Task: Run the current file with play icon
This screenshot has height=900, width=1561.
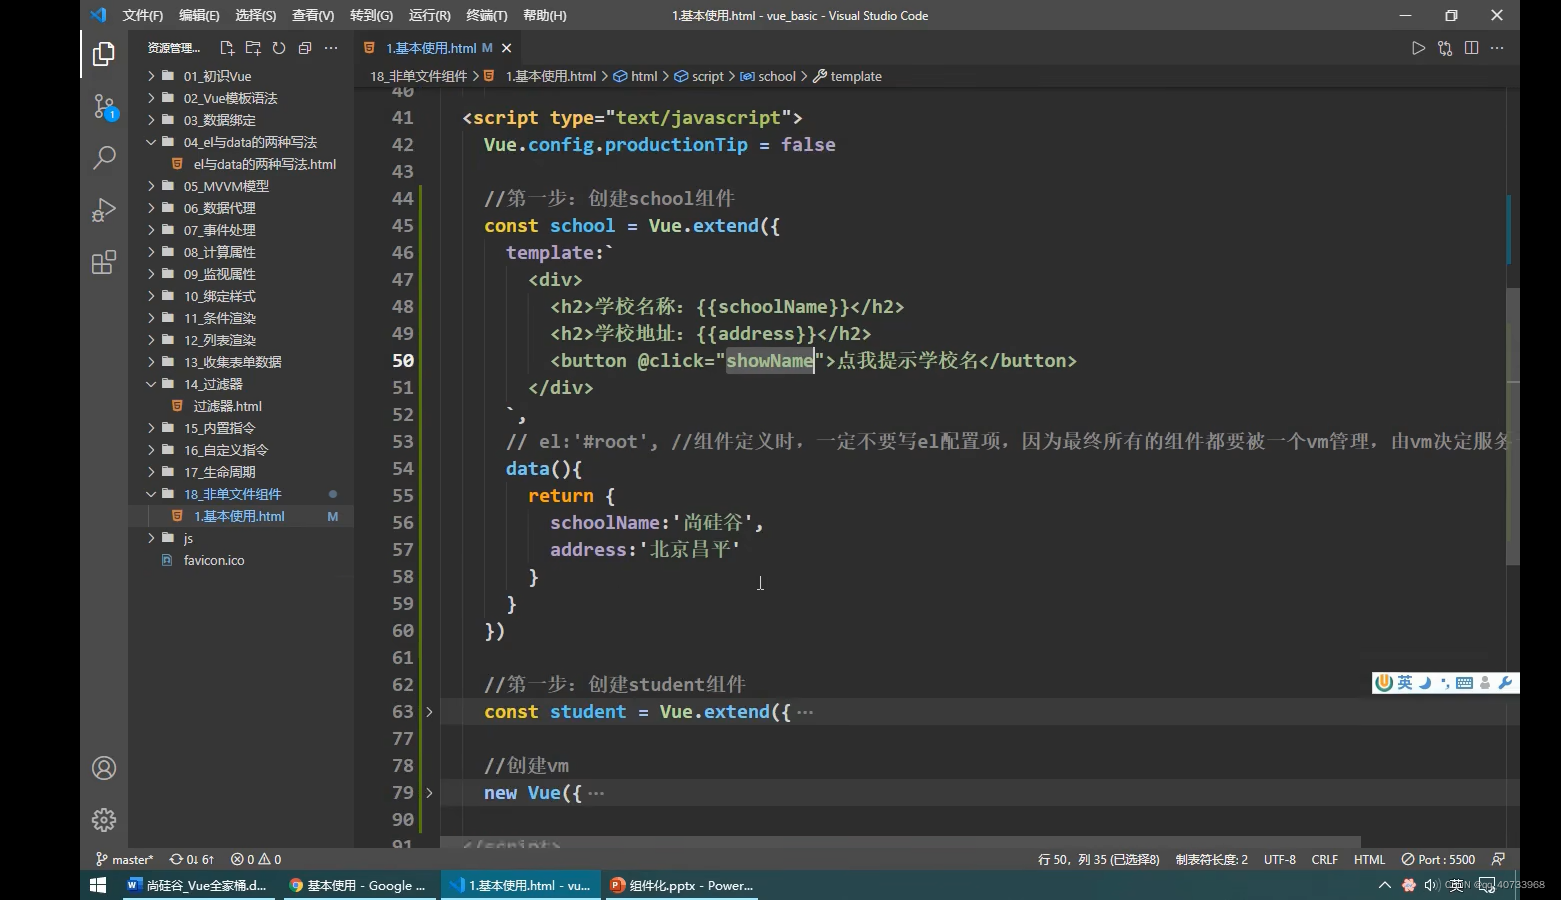Action: coord(1418,48)
